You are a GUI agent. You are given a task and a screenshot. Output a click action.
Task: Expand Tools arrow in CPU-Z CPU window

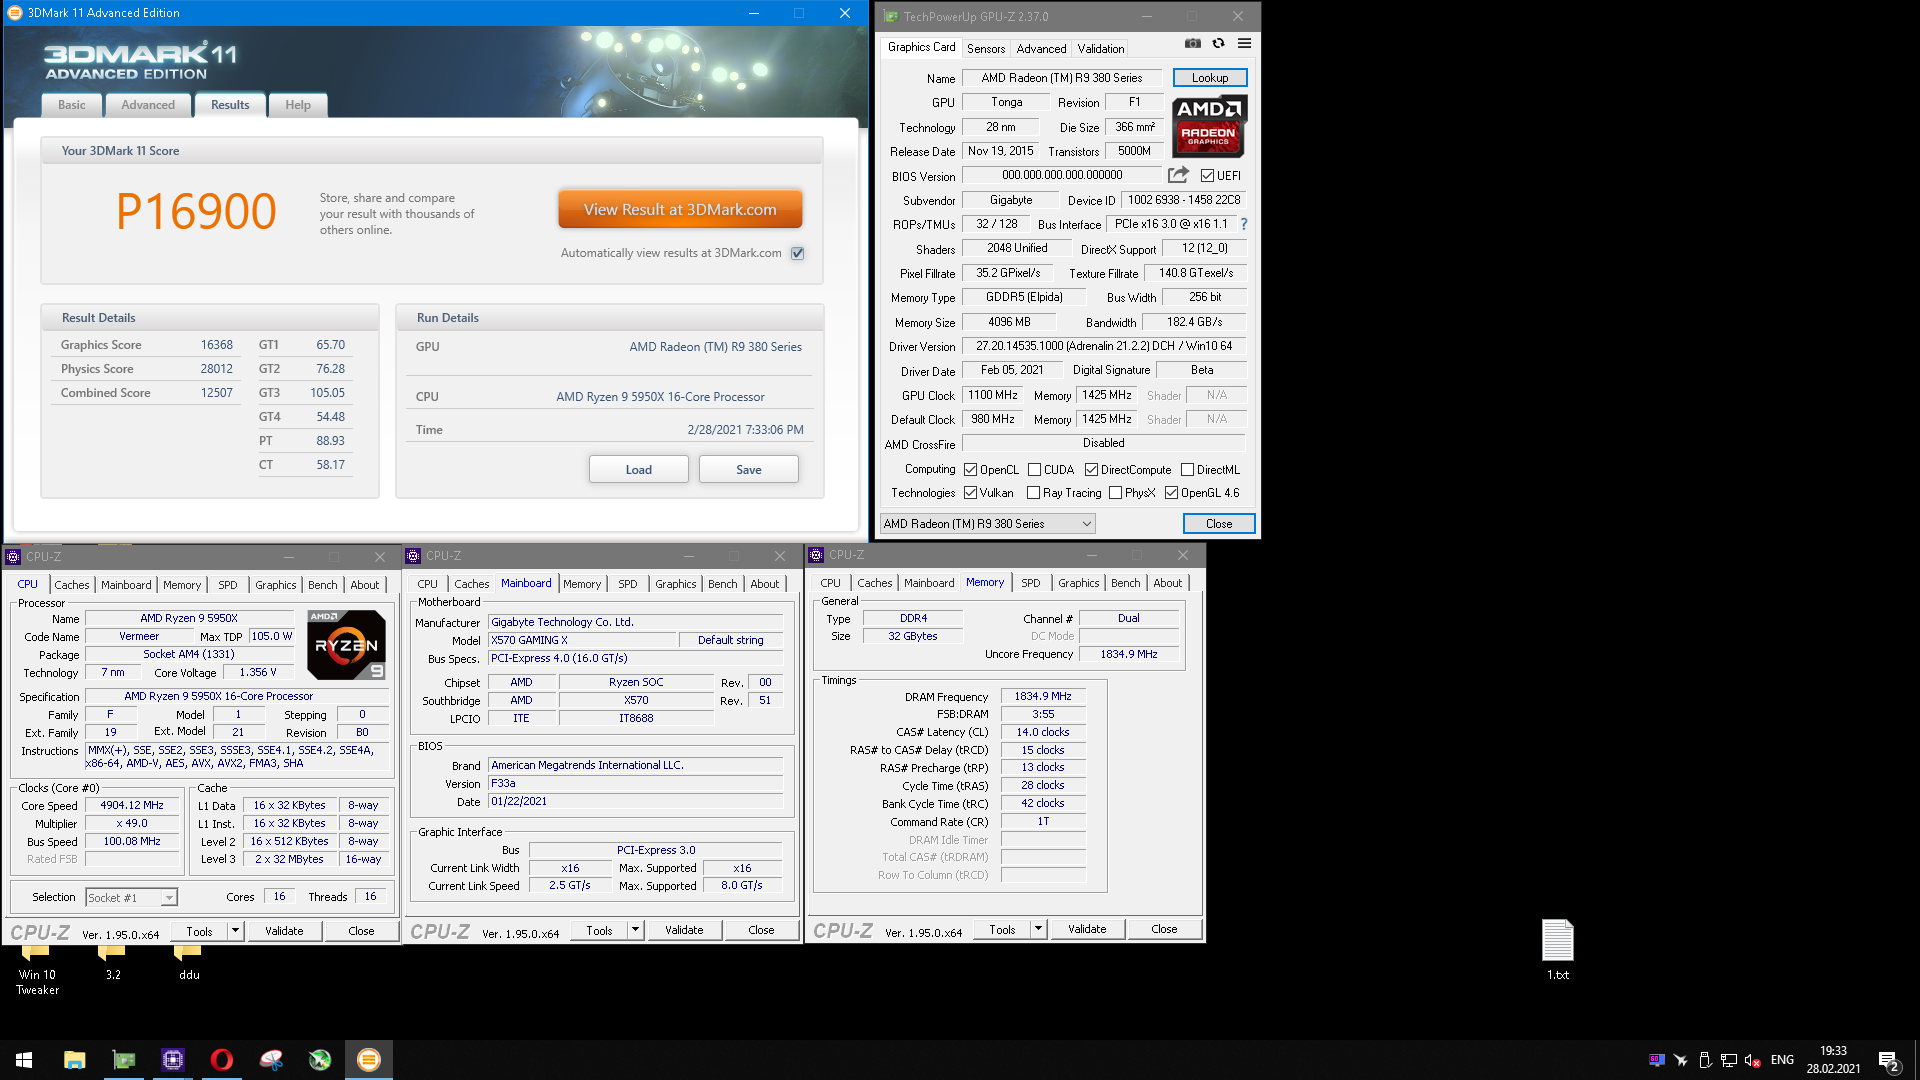pos(235,930)
